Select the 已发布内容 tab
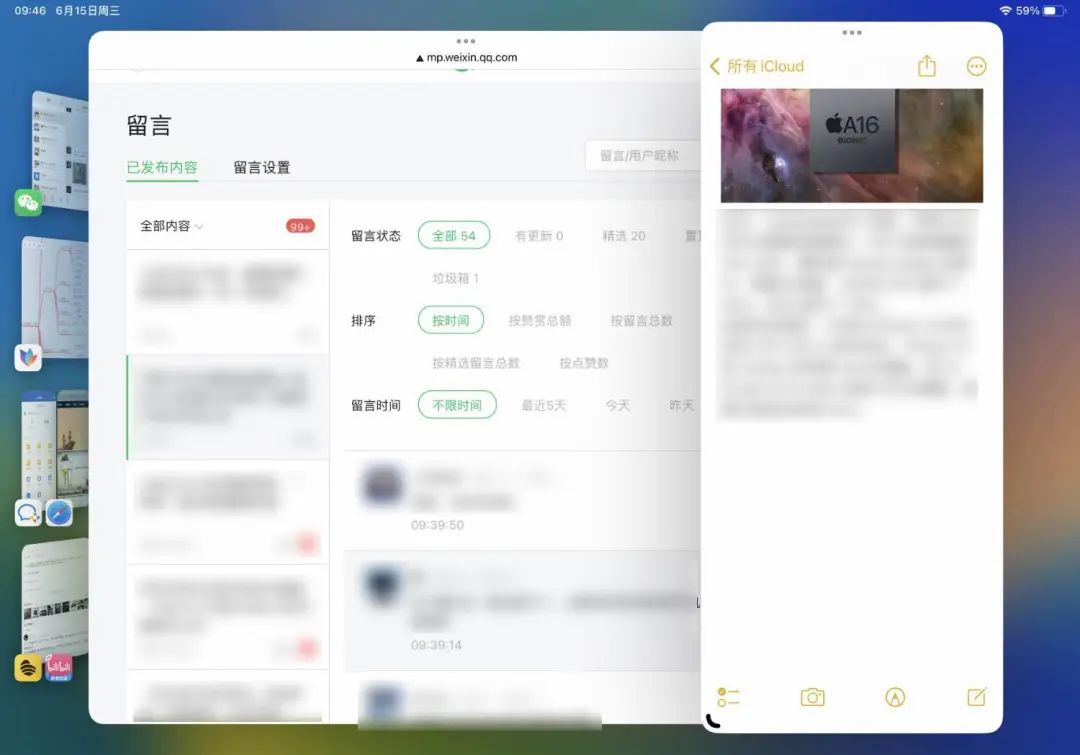The width and height of the screenshot is (1080, 755). coord(161,167)
